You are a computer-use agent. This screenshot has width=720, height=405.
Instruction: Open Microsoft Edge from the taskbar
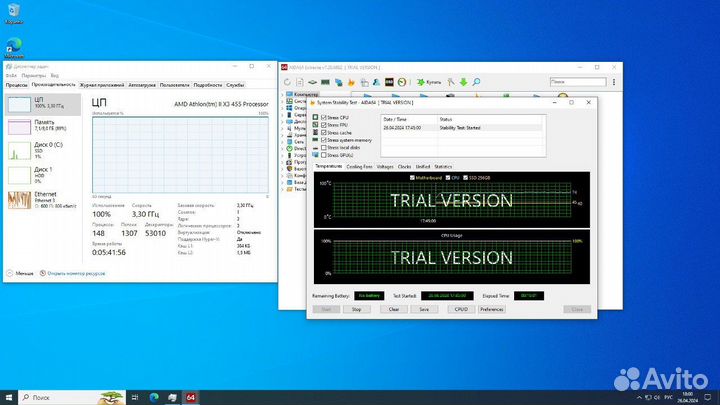155,396
